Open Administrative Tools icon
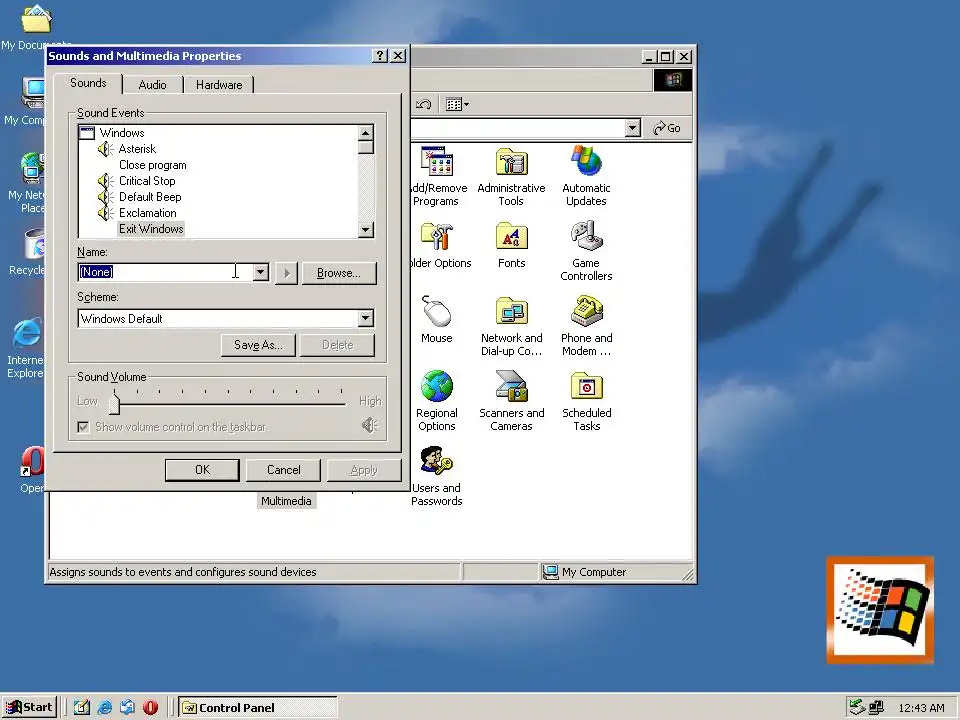The width and height of the screenshot is (960, 720). [511, 162]
